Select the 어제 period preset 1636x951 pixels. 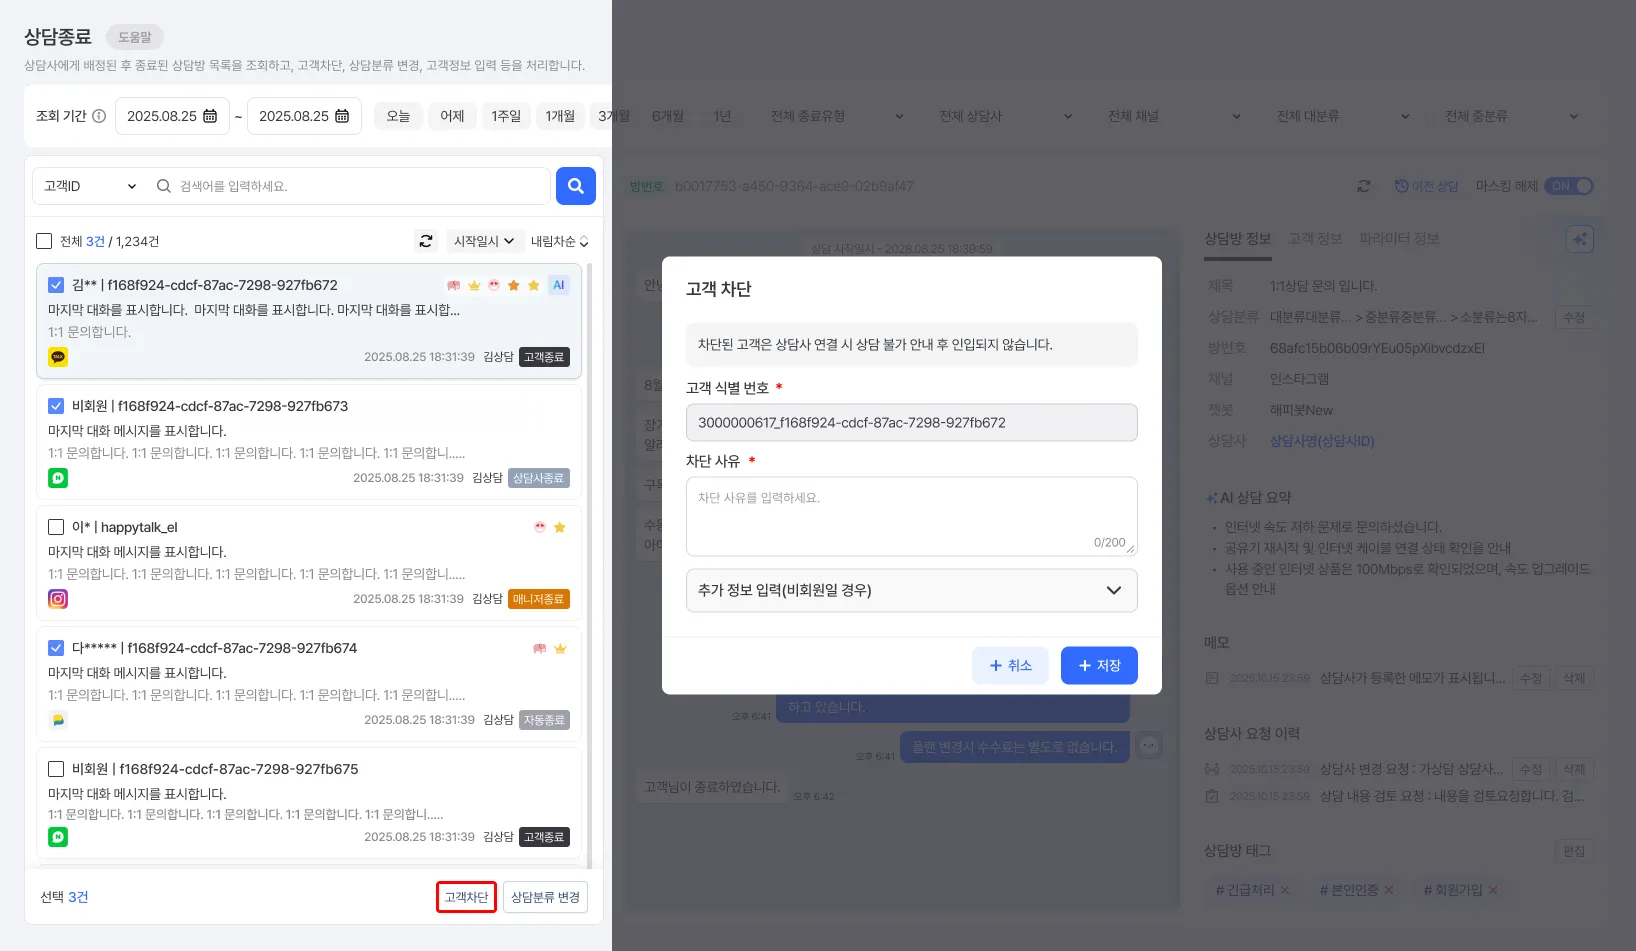452,116
